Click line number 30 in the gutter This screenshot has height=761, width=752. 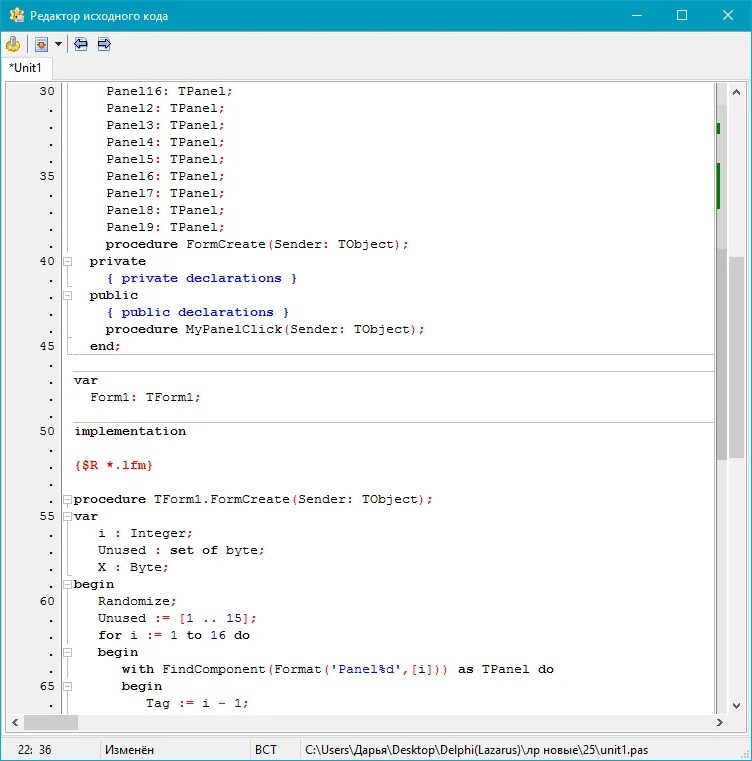(47, 91)
